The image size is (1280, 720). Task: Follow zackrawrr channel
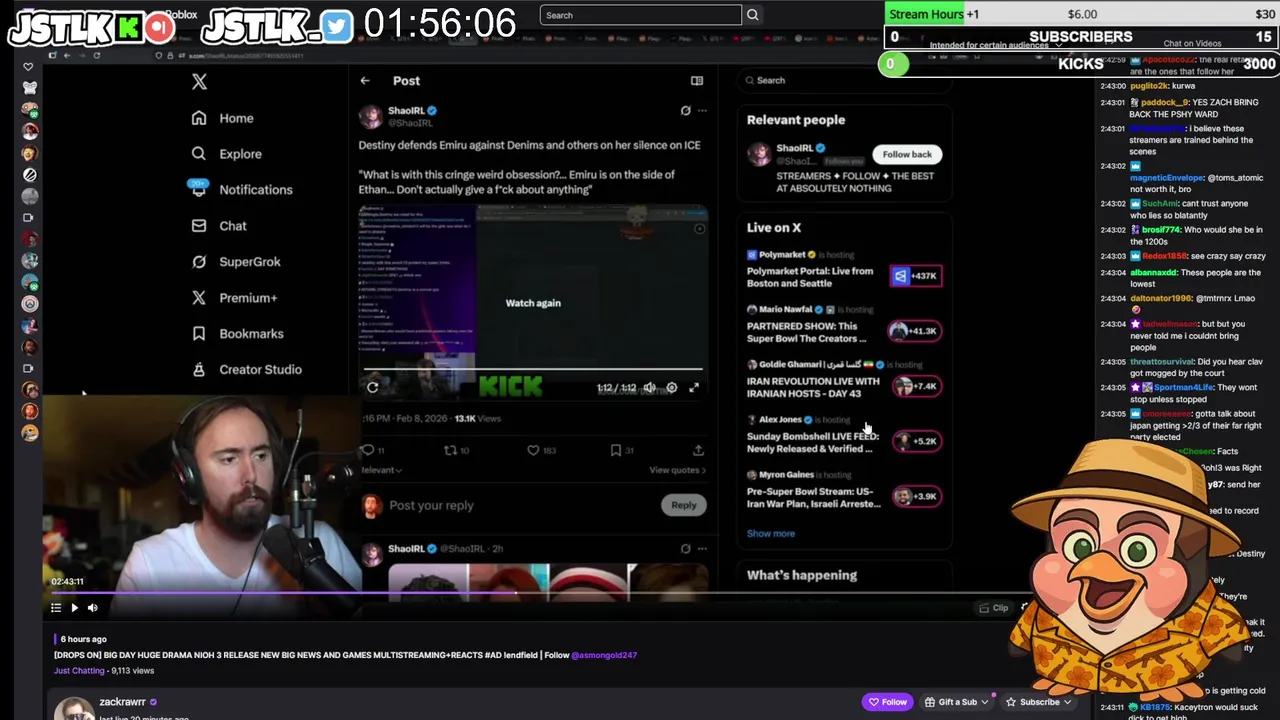[x=887, y=702]
